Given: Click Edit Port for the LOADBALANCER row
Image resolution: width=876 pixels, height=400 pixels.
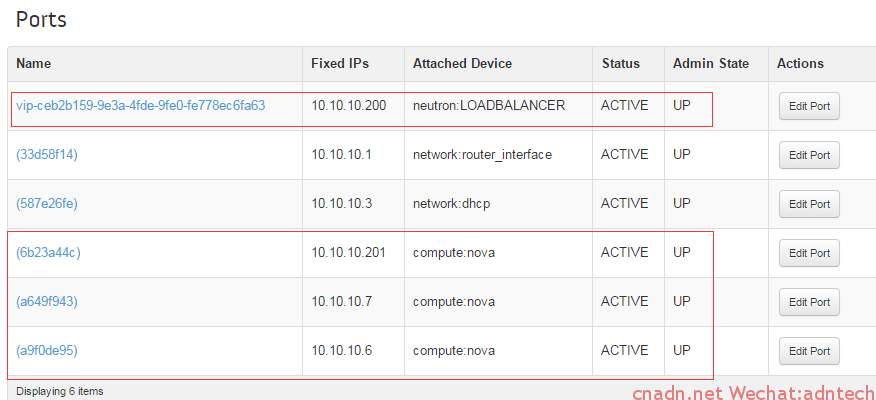Looking at the screenshot, I should click(x=810, y=106).
